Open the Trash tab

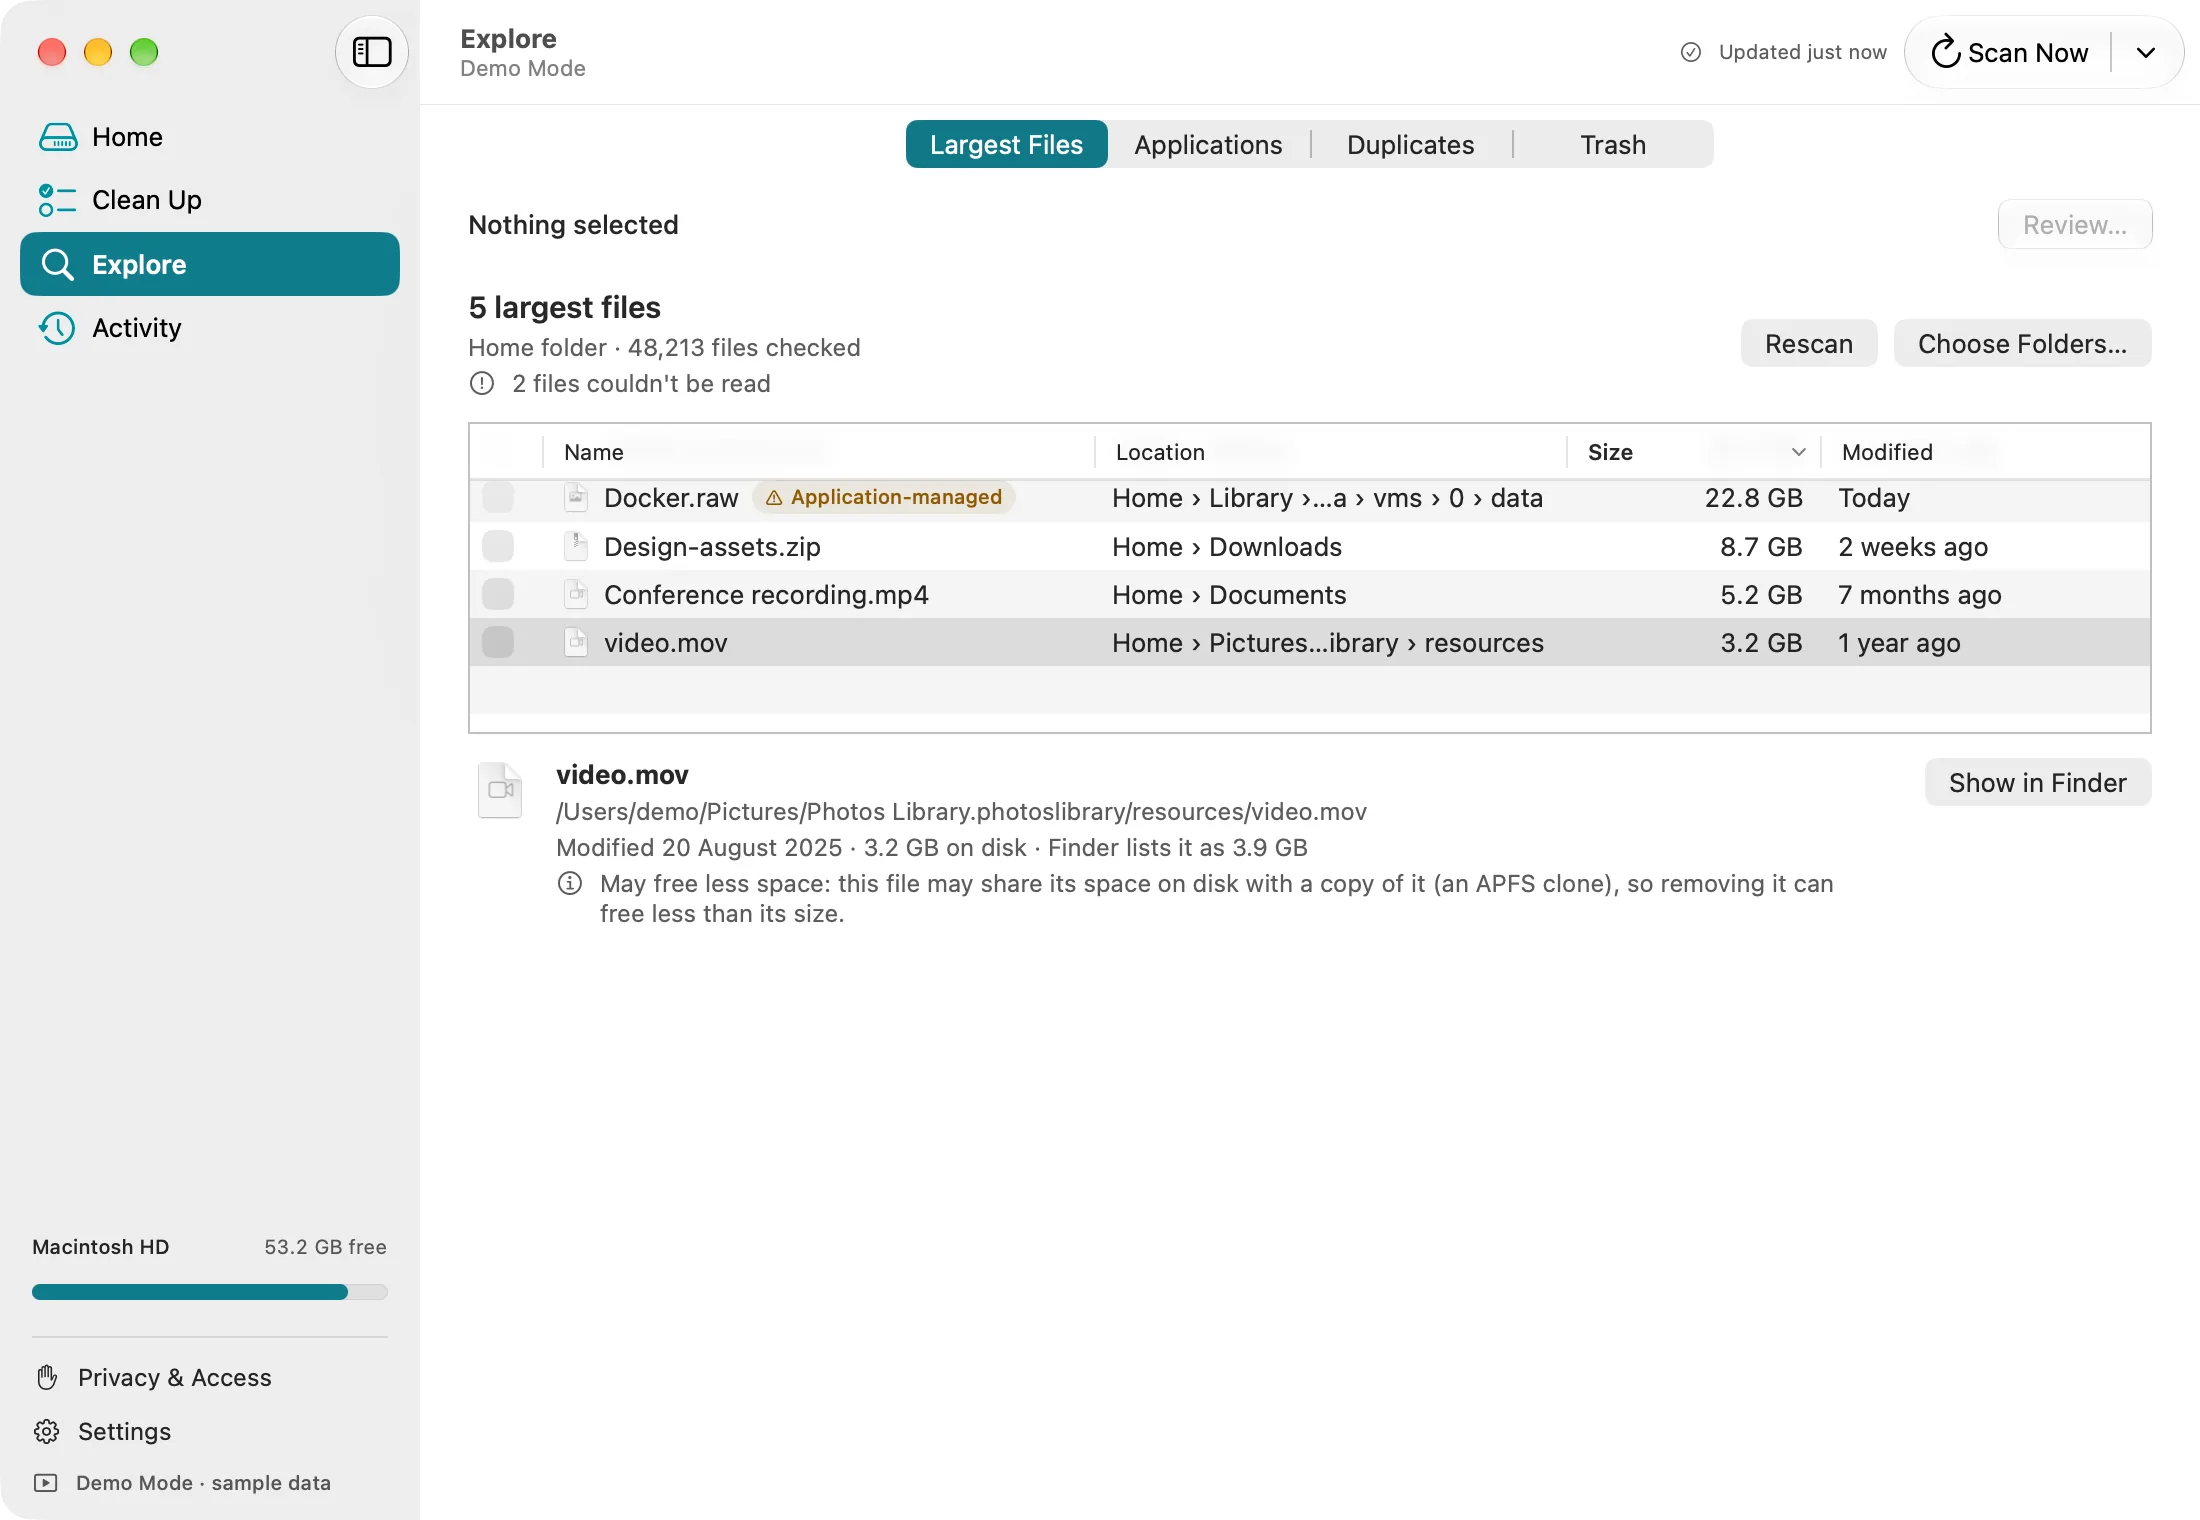[1613, 145]
